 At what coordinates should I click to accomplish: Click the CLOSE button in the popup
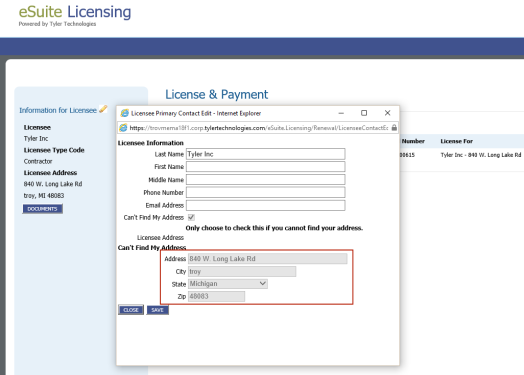131,310
